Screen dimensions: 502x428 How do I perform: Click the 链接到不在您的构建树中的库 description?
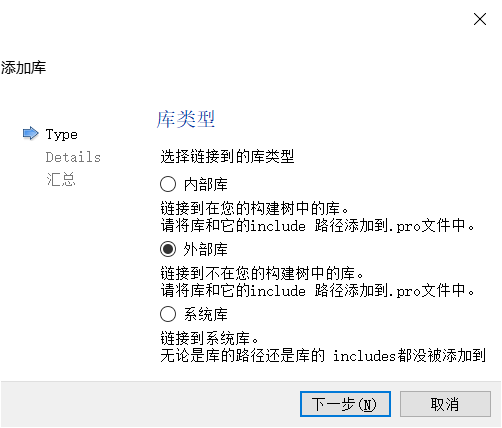262,273
